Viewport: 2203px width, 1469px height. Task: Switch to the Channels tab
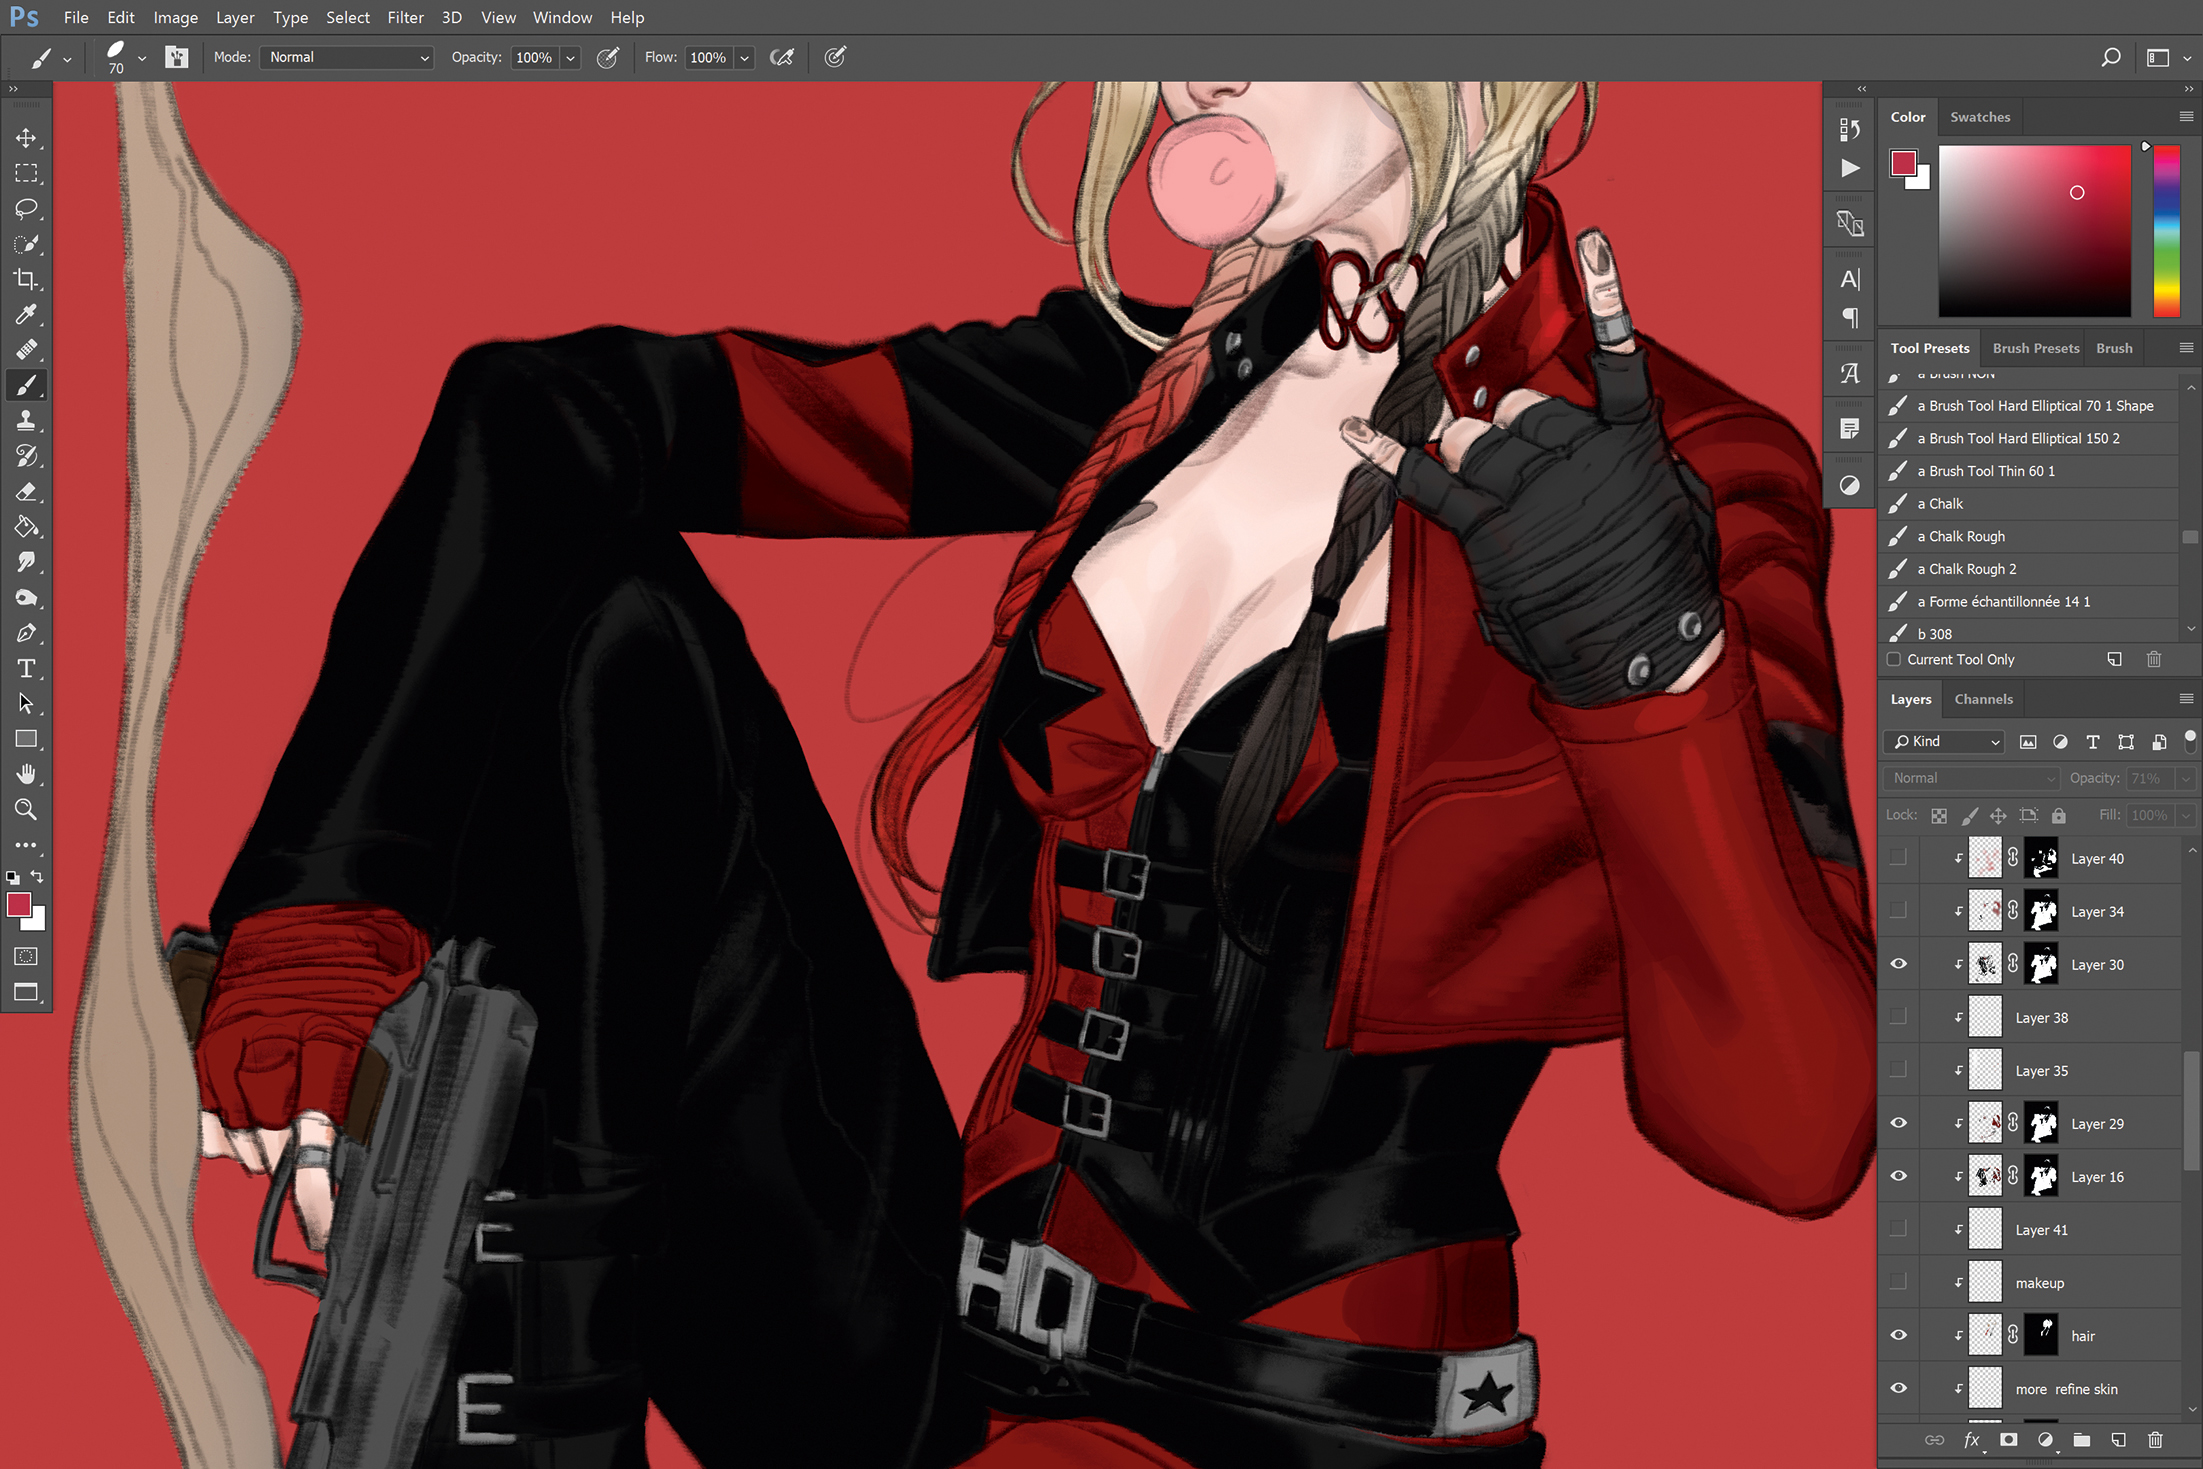1983,699
